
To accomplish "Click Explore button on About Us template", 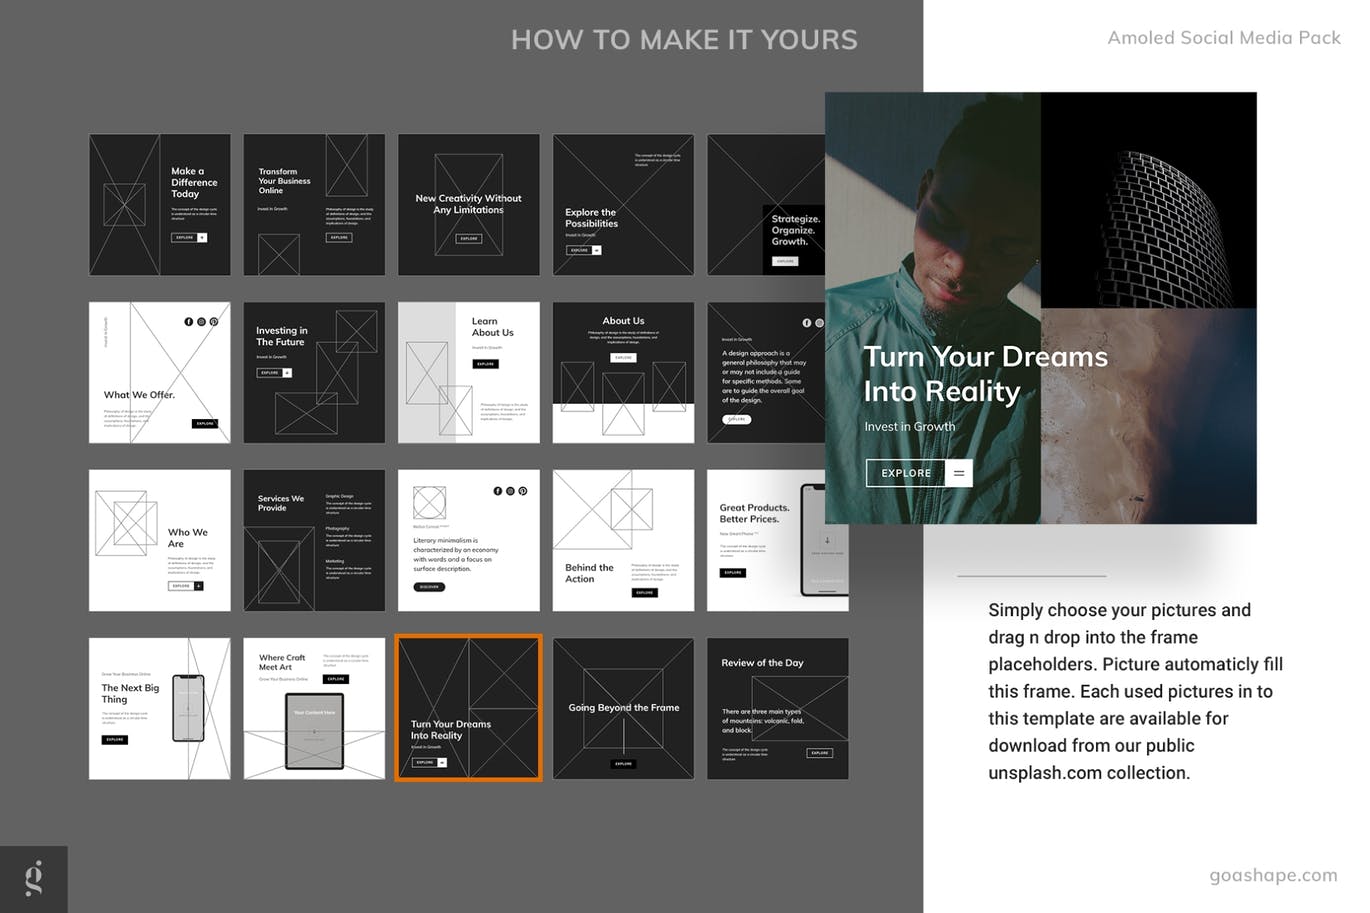I will [x=623, y=357].
